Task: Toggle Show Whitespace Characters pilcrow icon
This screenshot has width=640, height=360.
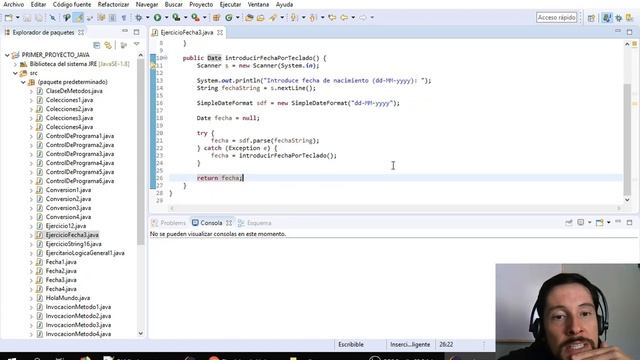Action: coord(124,18)
